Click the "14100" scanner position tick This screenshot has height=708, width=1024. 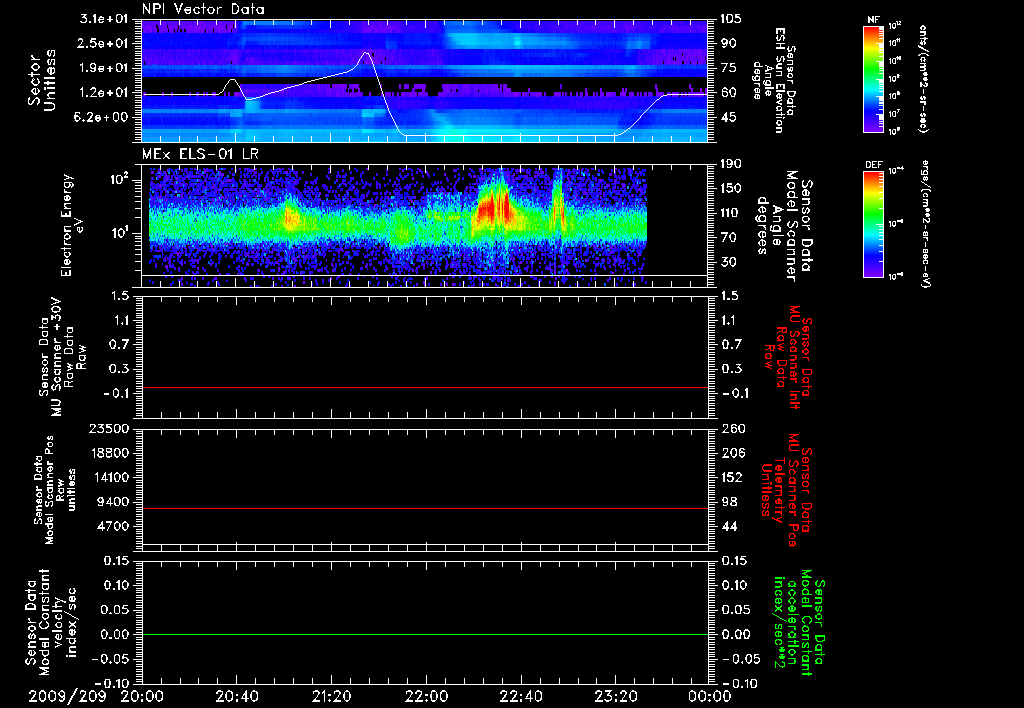(108, 478)
